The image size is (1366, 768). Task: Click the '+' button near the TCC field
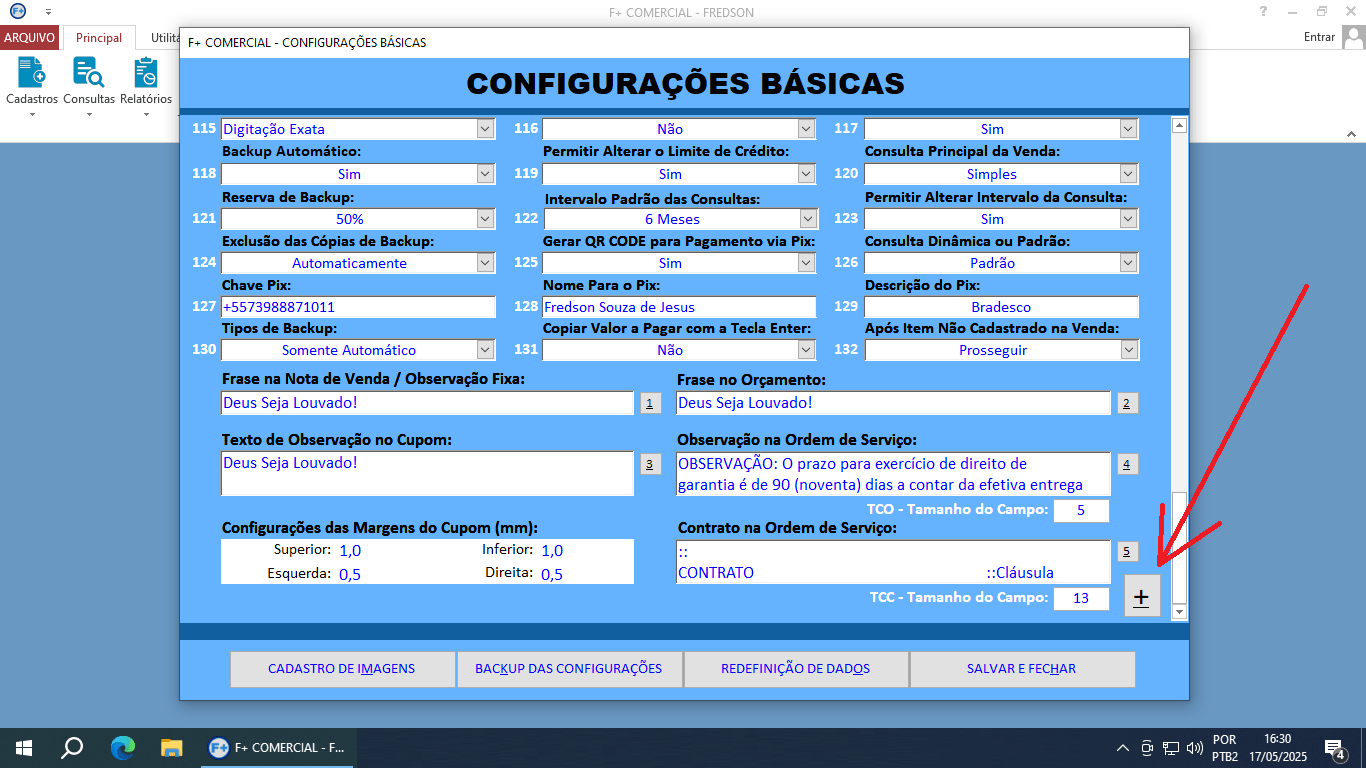point(1142,595)
